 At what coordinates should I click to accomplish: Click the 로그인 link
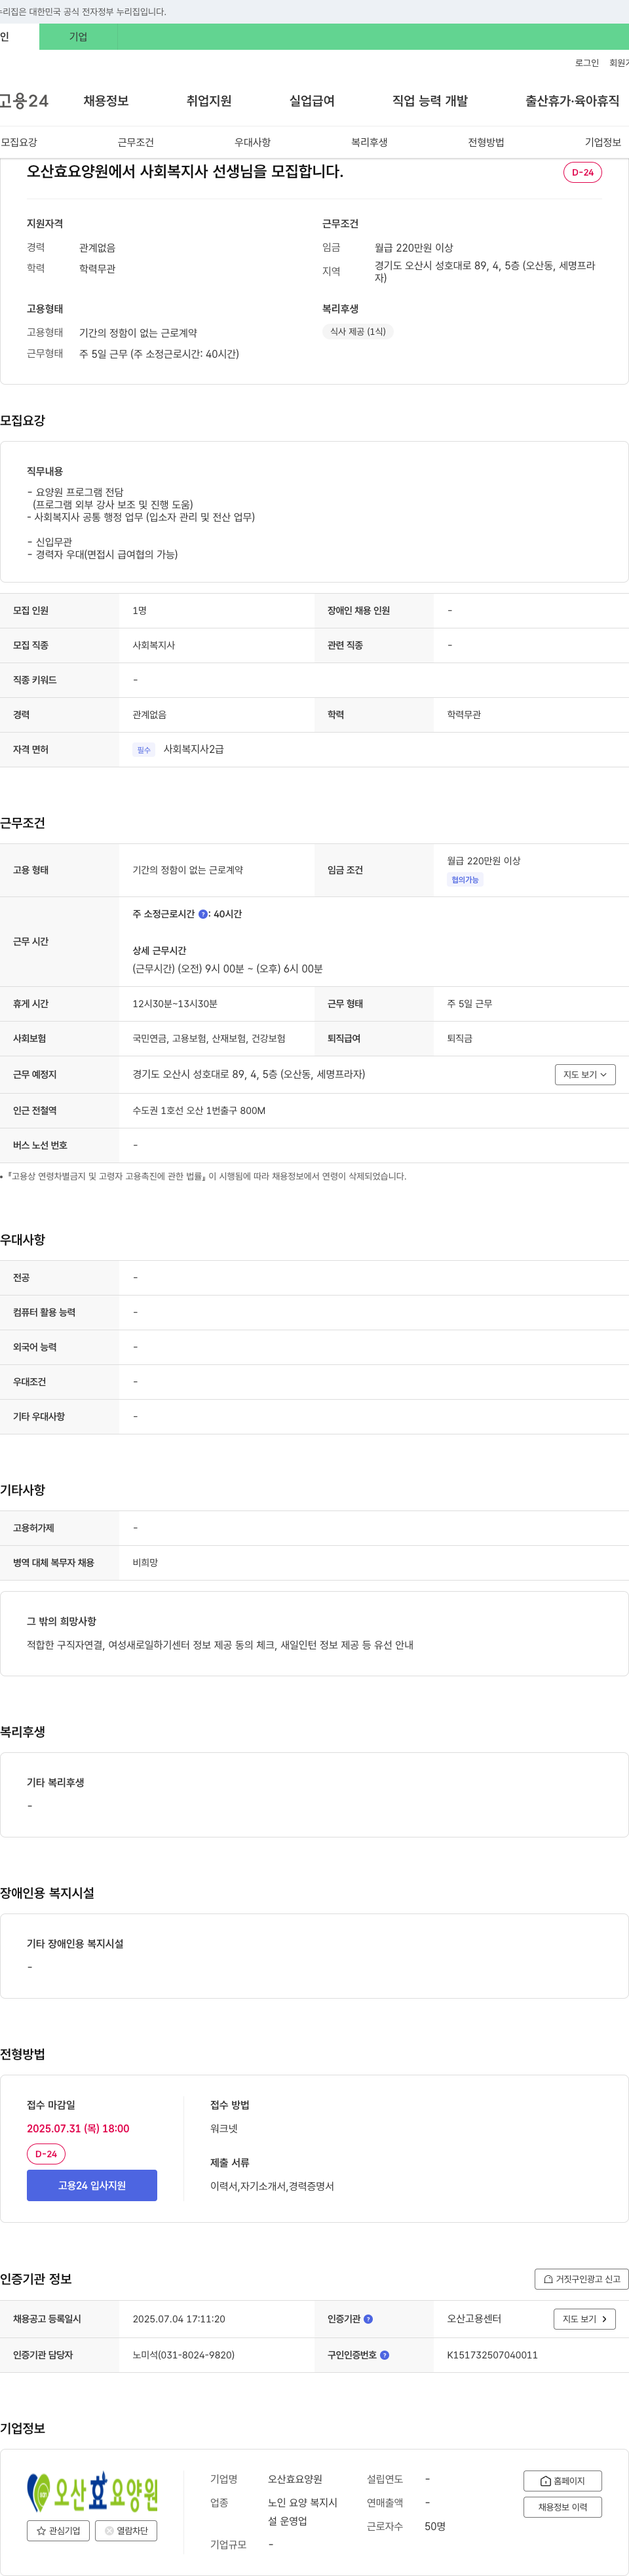point(587,63)
